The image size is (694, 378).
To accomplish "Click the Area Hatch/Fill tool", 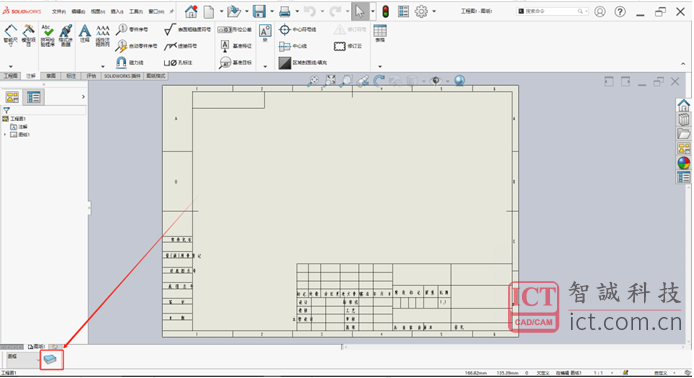I will coord(303,63).
